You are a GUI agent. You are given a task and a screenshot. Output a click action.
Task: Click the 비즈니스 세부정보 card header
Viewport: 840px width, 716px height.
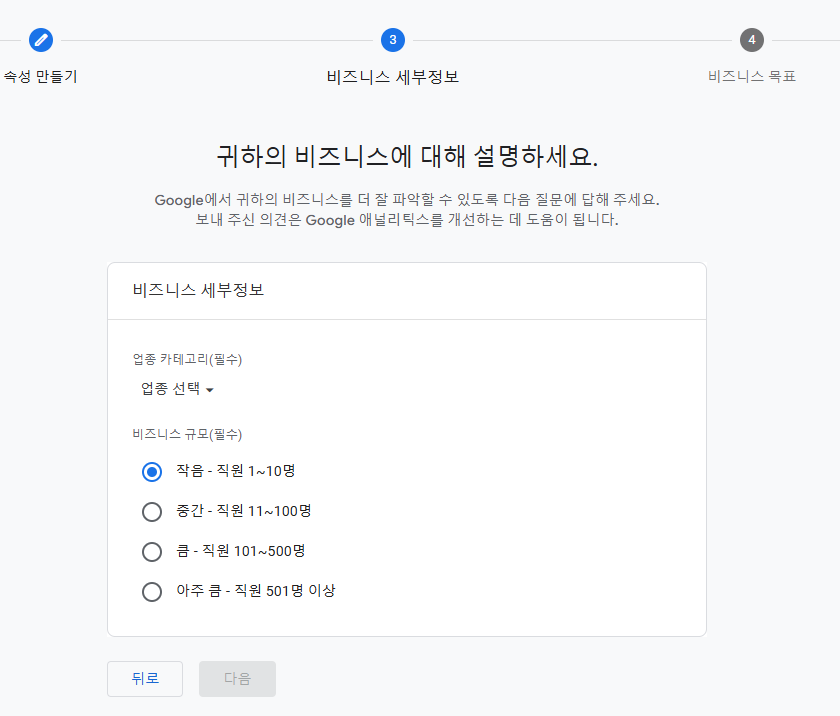[x=198, y=290]
